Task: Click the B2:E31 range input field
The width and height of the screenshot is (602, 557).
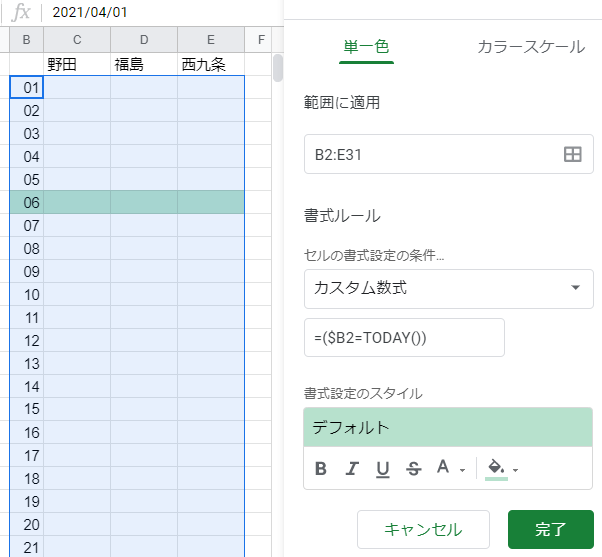Action: pos(448,154)
